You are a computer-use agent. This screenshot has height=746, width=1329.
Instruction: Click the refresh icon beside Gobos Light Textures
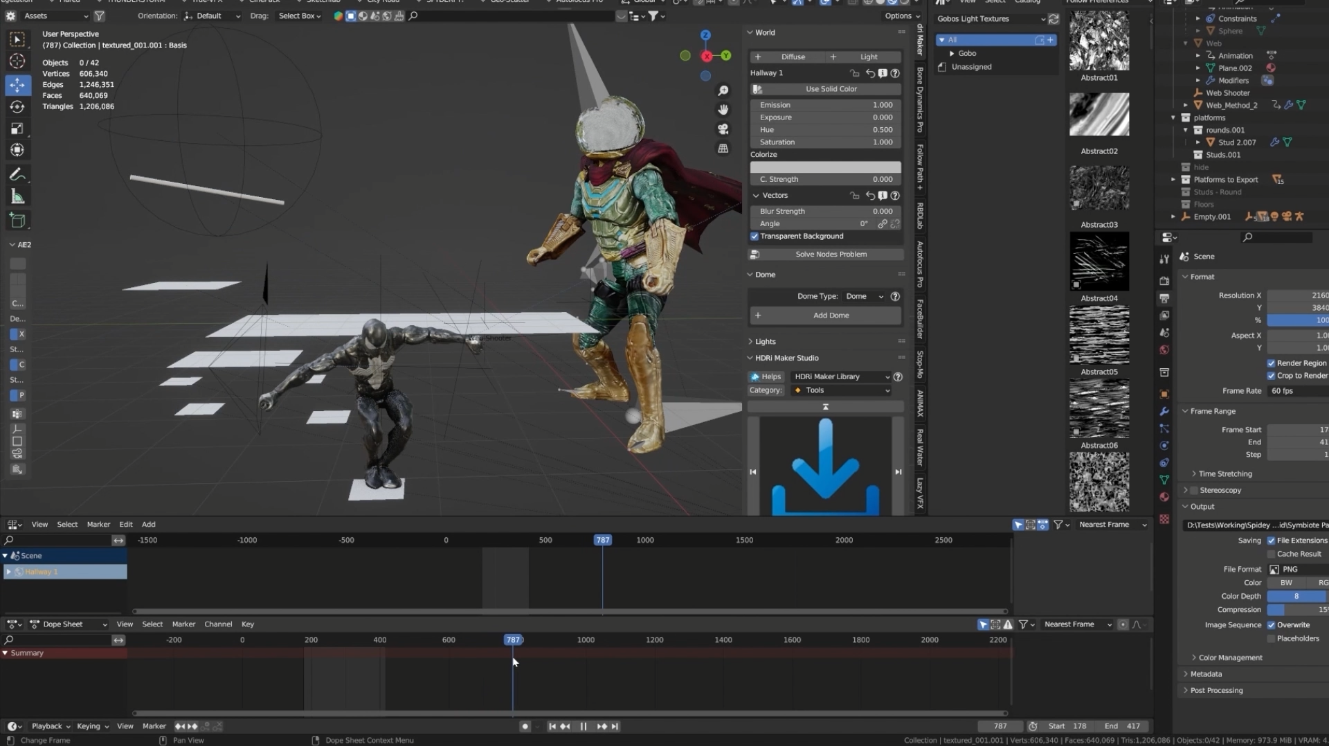[1053, 19]
